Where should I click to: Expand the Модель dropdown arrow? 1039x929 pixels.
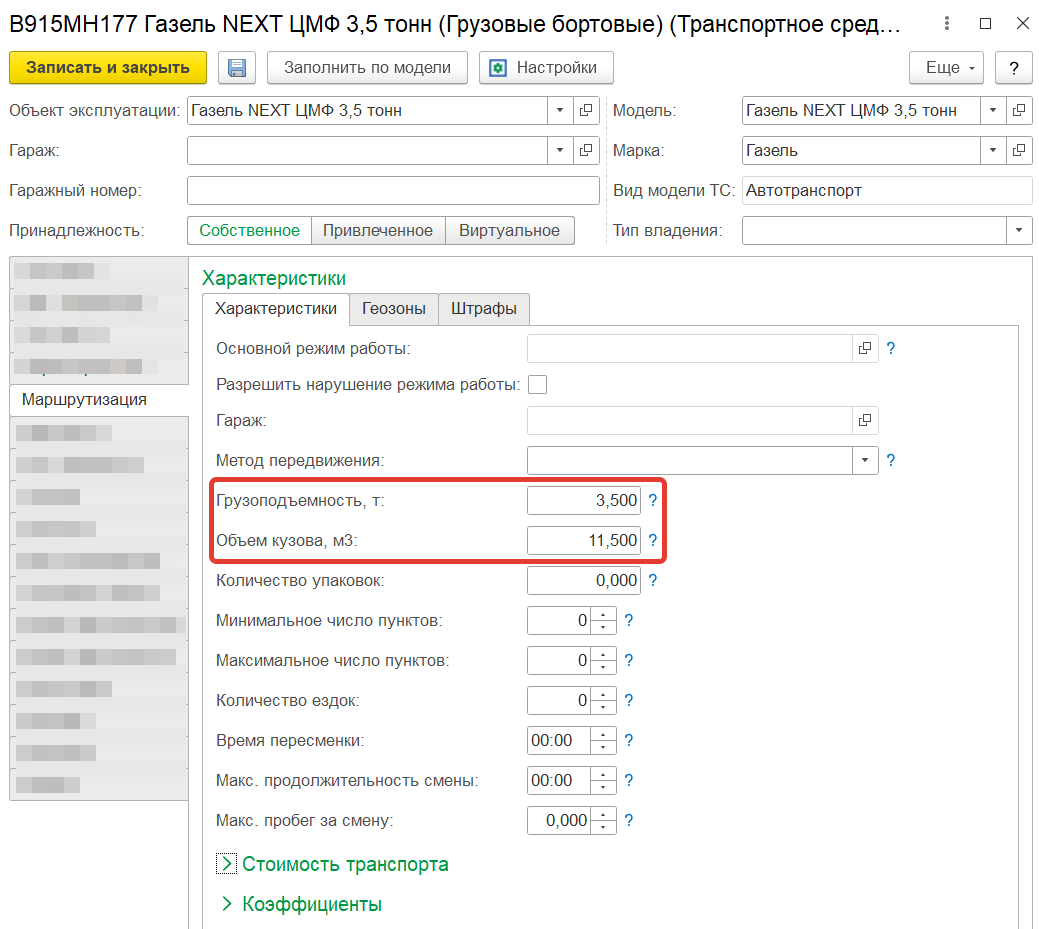click(x=993, y=111)
